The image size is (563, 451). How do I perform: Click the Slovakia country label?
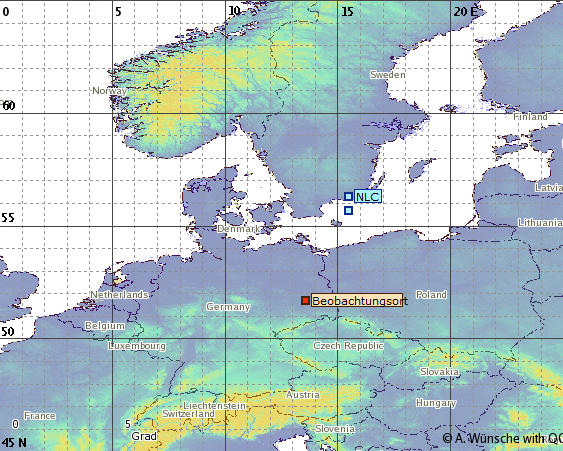coord(439,372)
